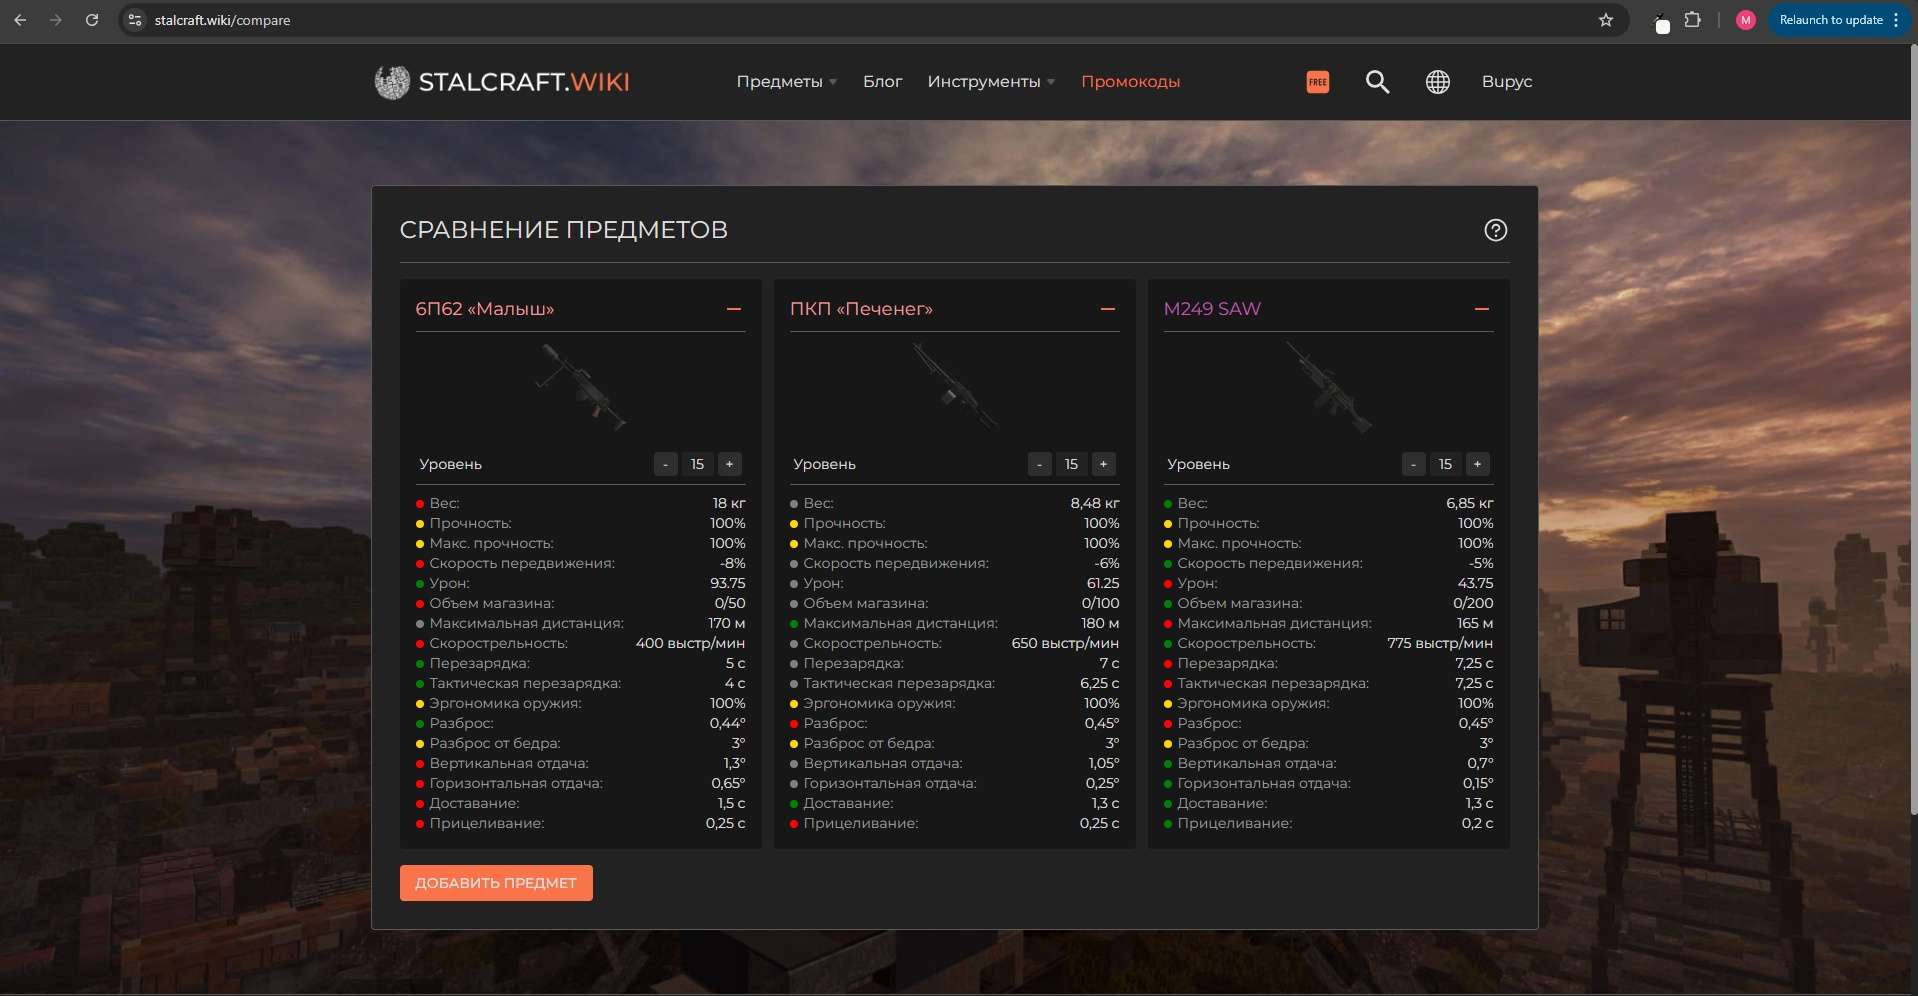The image size is (1918, 996).
Task: Open STALCRAFT.WIKI home logo
Action: point(502,82)
